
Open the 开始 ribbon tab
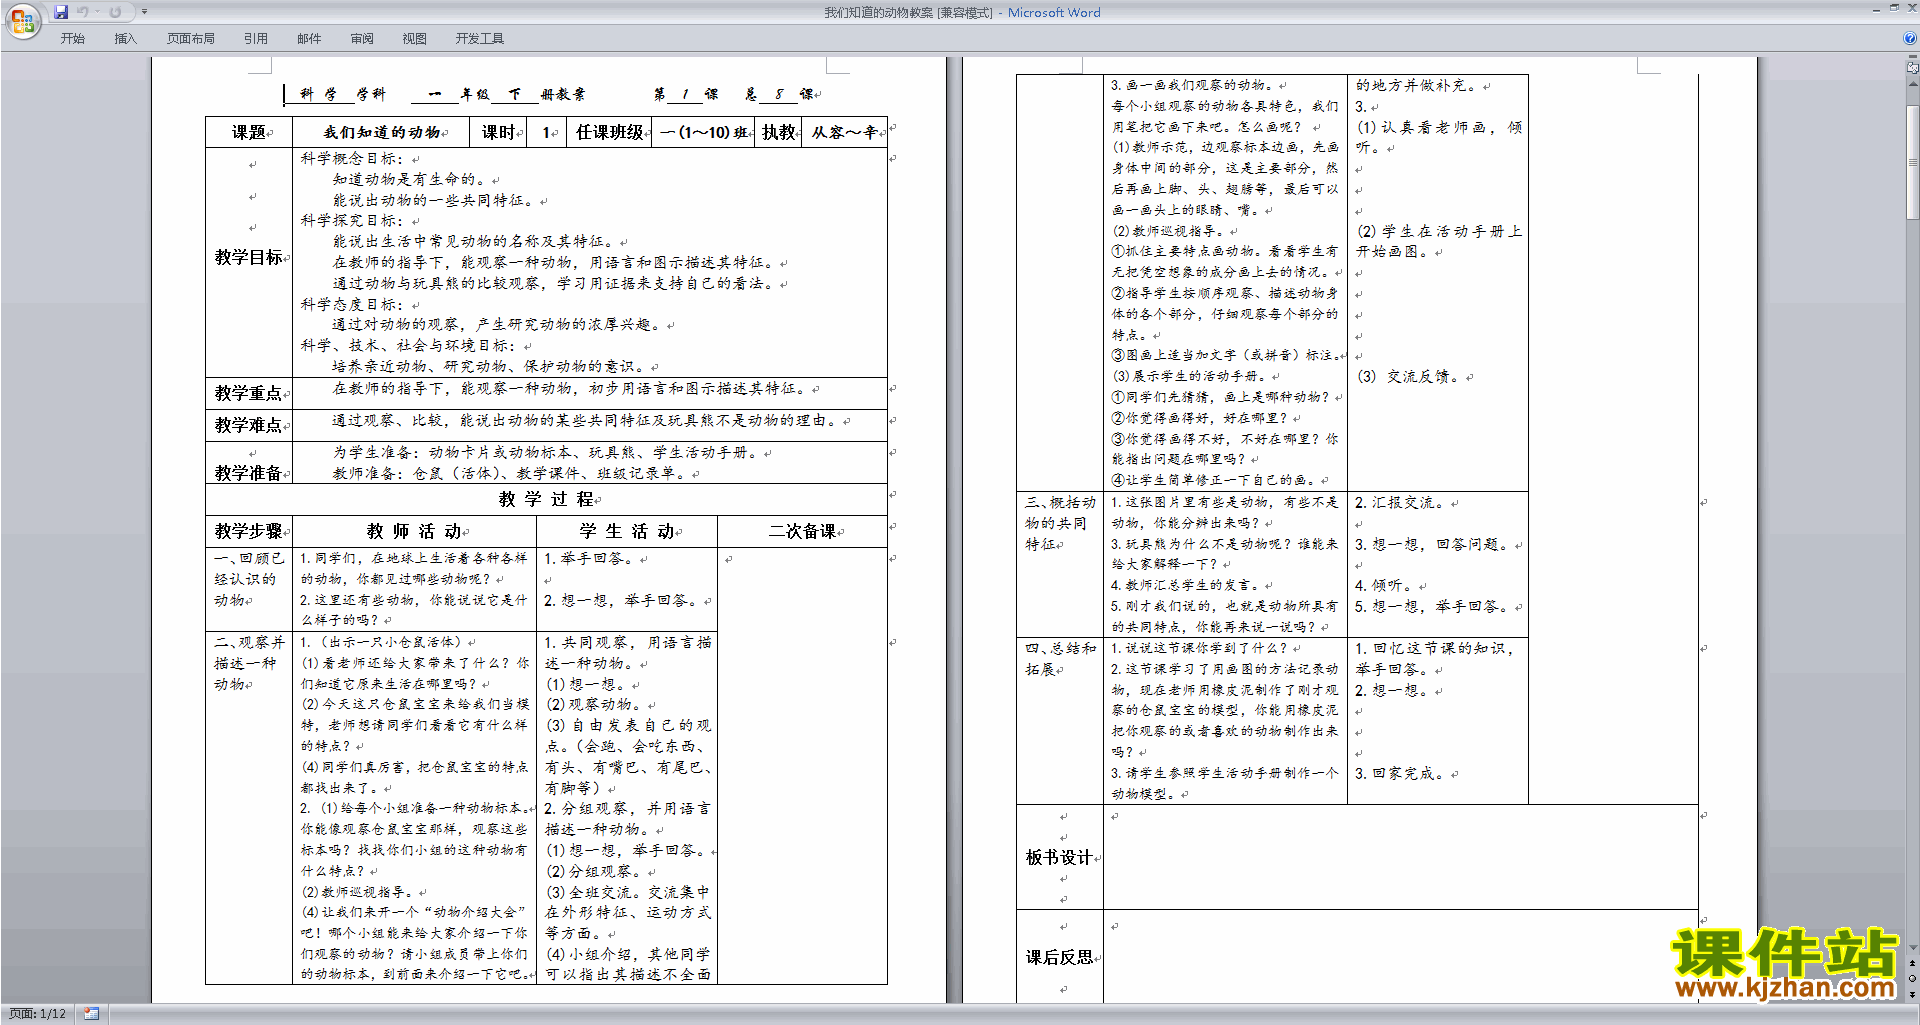[x=73, y=38]
